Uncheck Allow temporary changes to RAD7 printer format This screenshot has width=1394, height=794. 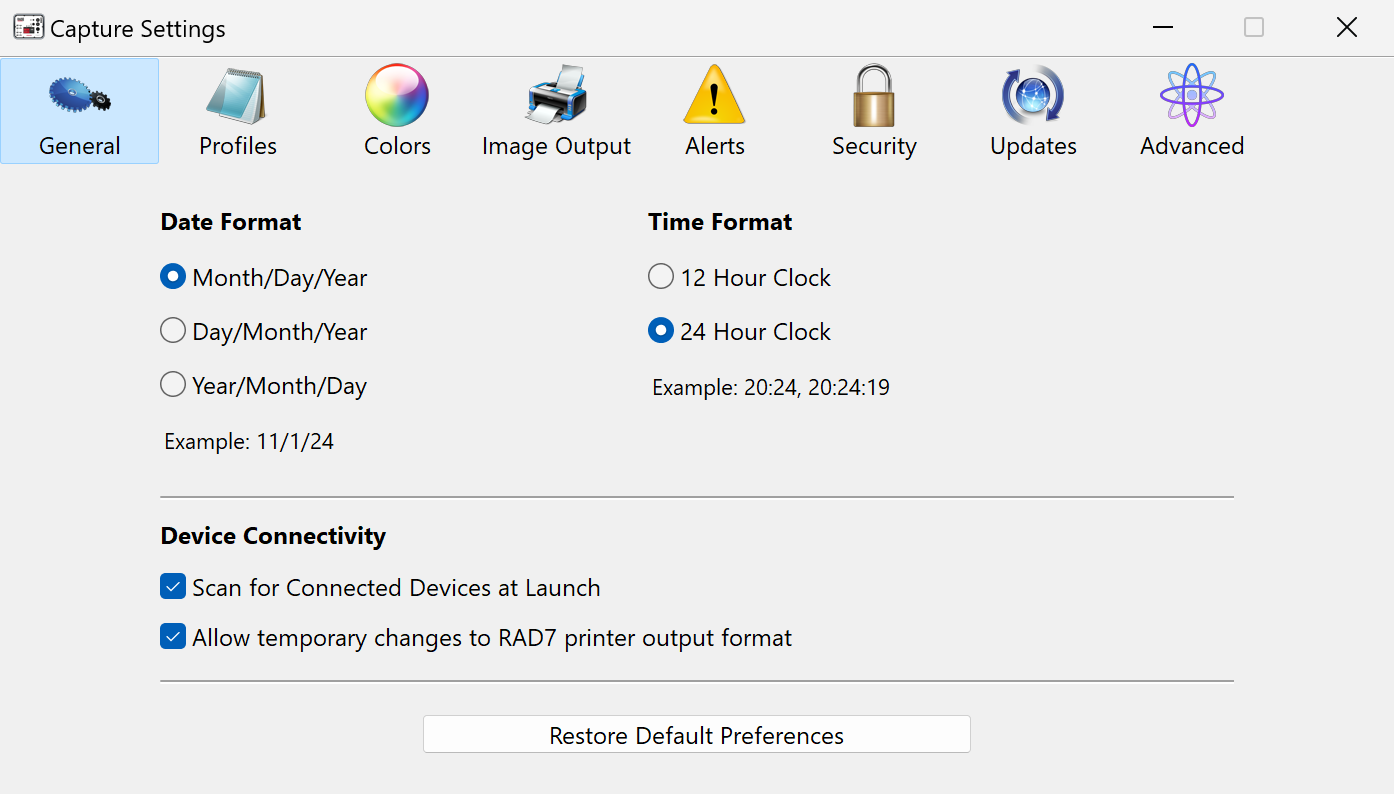tap(173, 637)
